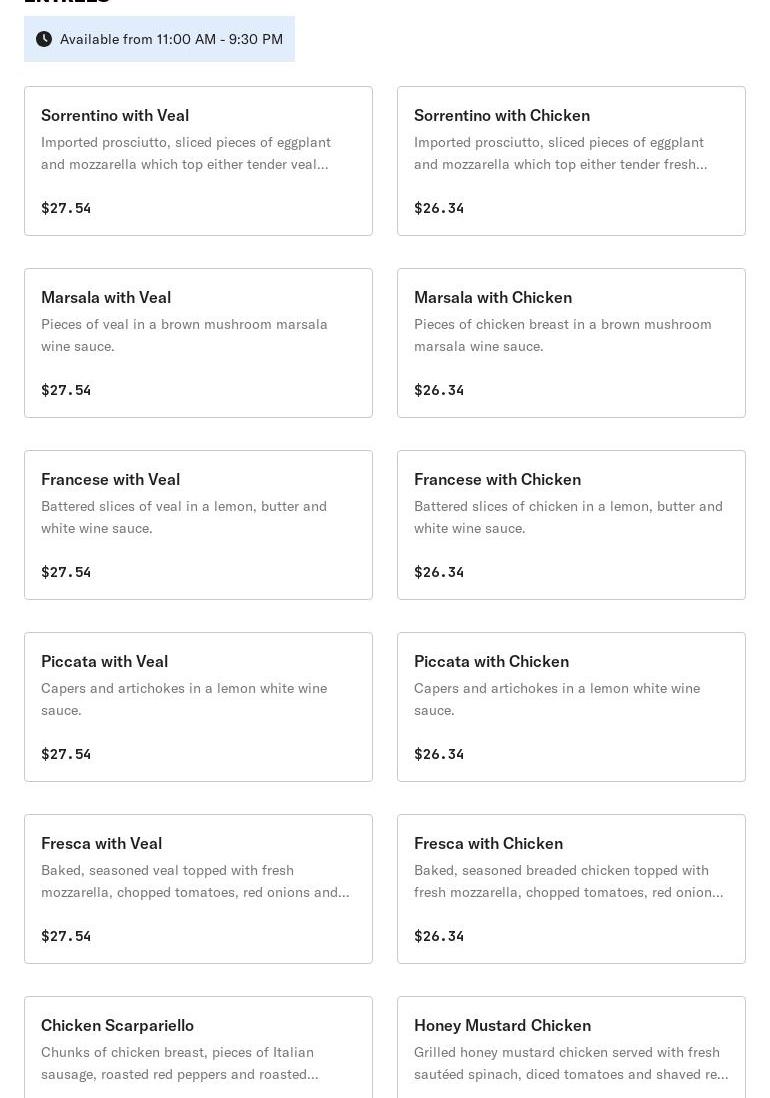Choose the Francese with Veal entree
The image size is (770, 1098).
(x=198, y=525)
